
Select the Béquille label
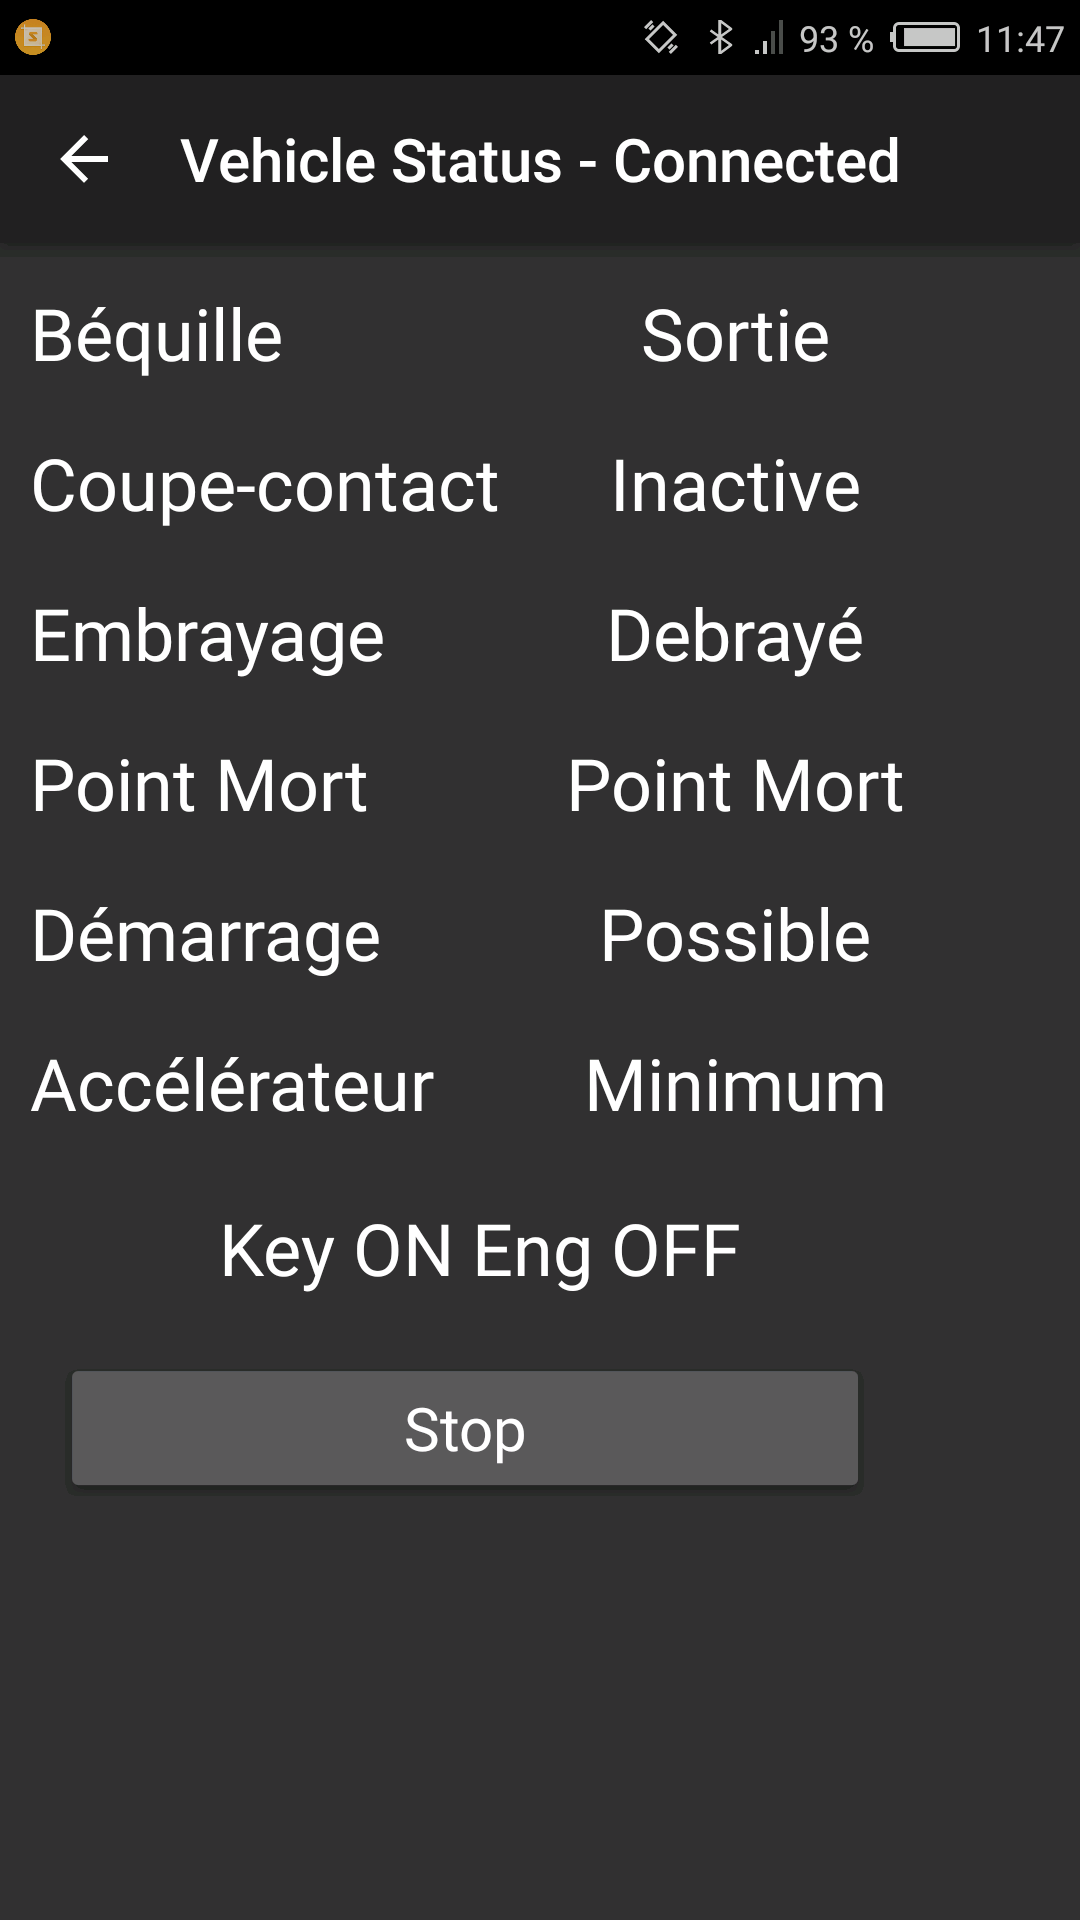click(157, 336)
